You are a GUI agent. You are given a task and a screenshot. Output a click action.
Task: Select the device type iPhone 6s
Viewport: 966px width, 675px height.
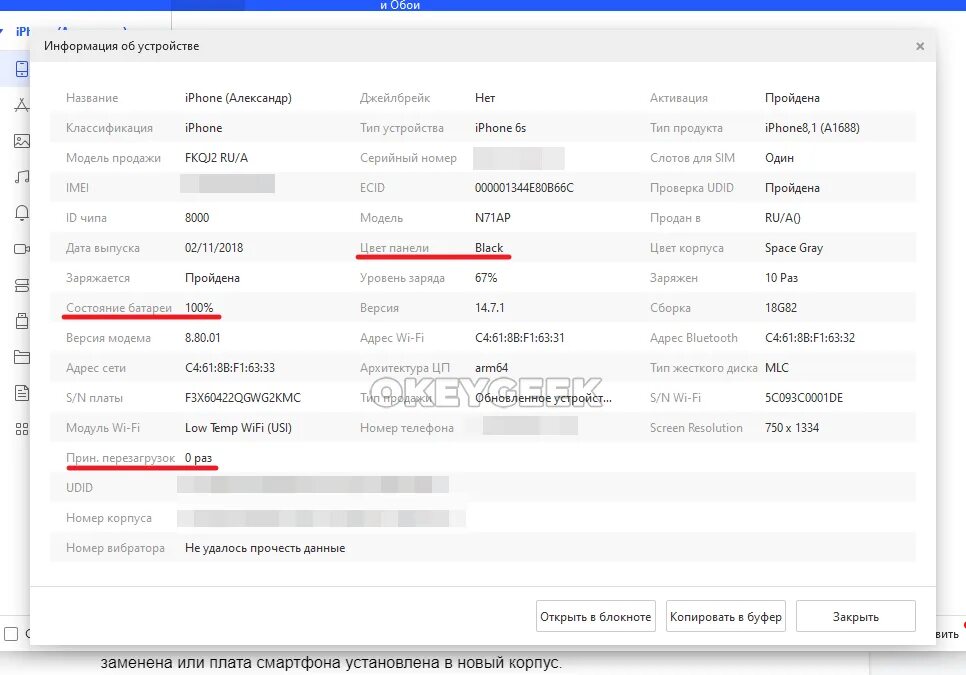pos(500,128)
